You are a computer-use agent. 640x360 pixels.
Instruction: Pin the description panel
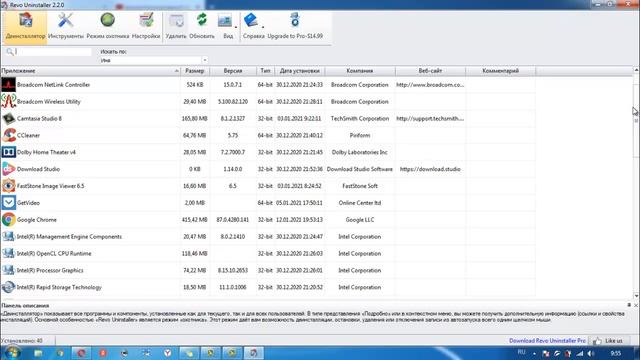629,305
